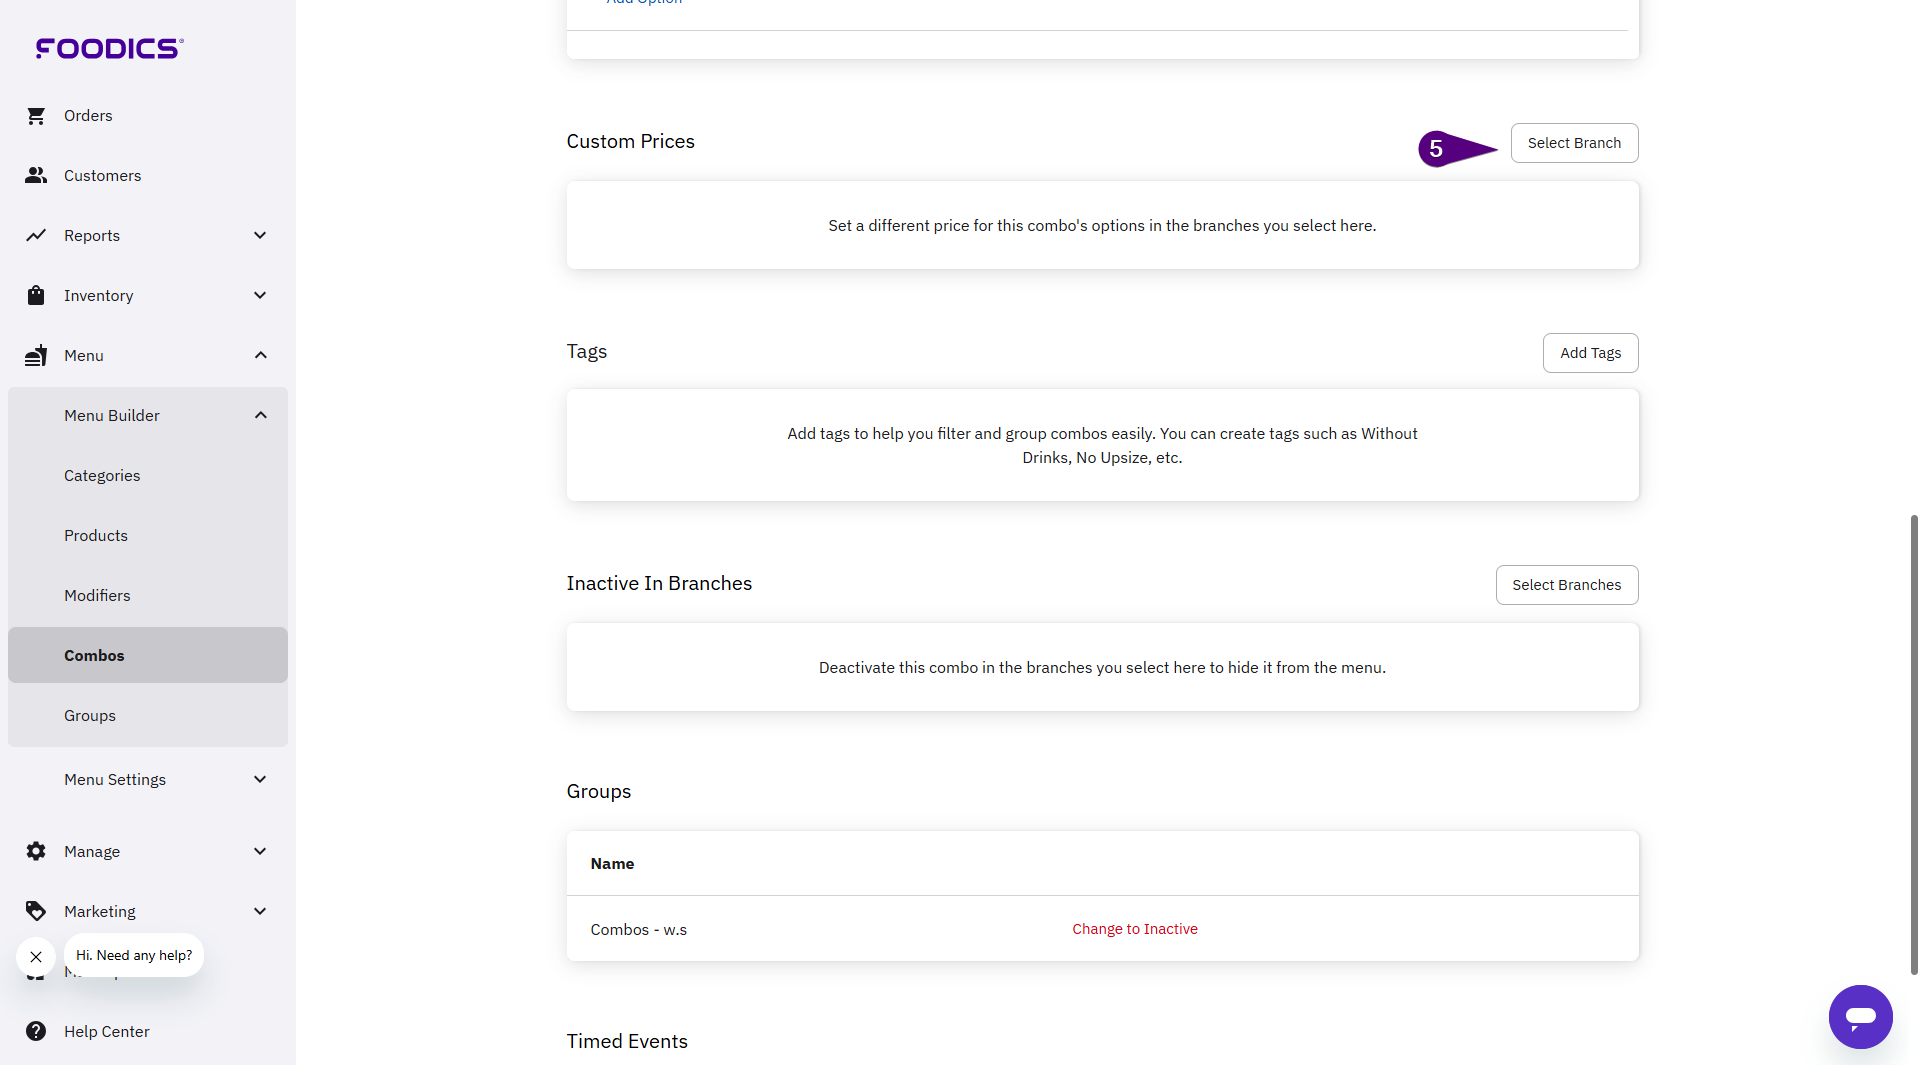Click the Inventory bag icon
The height and width of the screenshot is (1065, 1920).
tap(36, 296)
